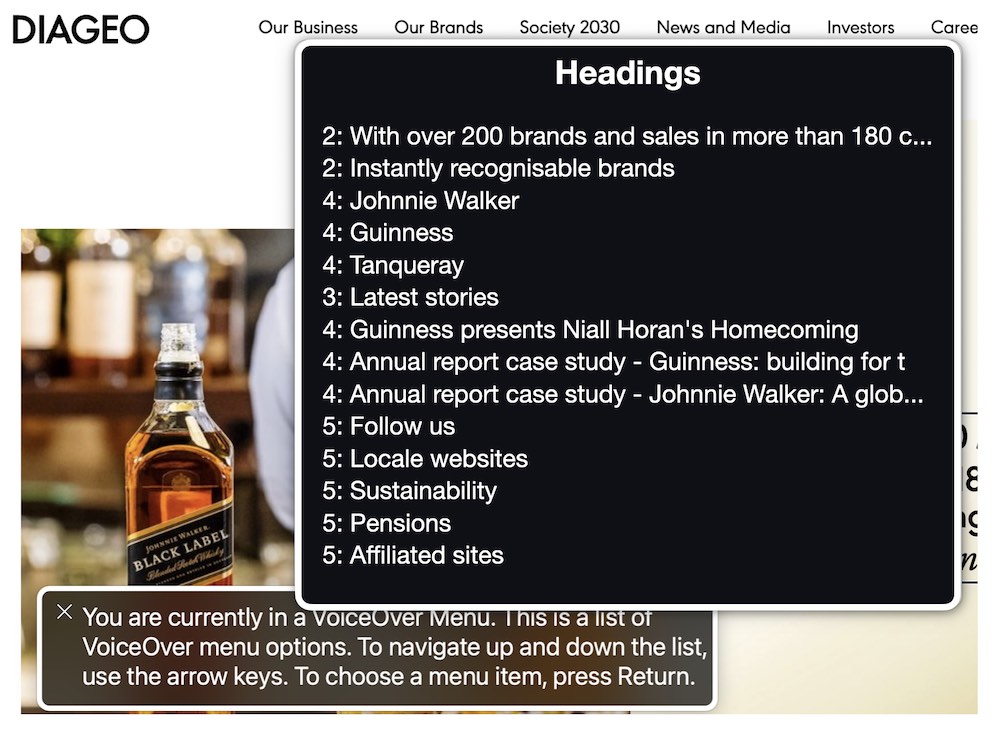Select Guinness presents Niall Horan's Homecoming

coord(590,329)
